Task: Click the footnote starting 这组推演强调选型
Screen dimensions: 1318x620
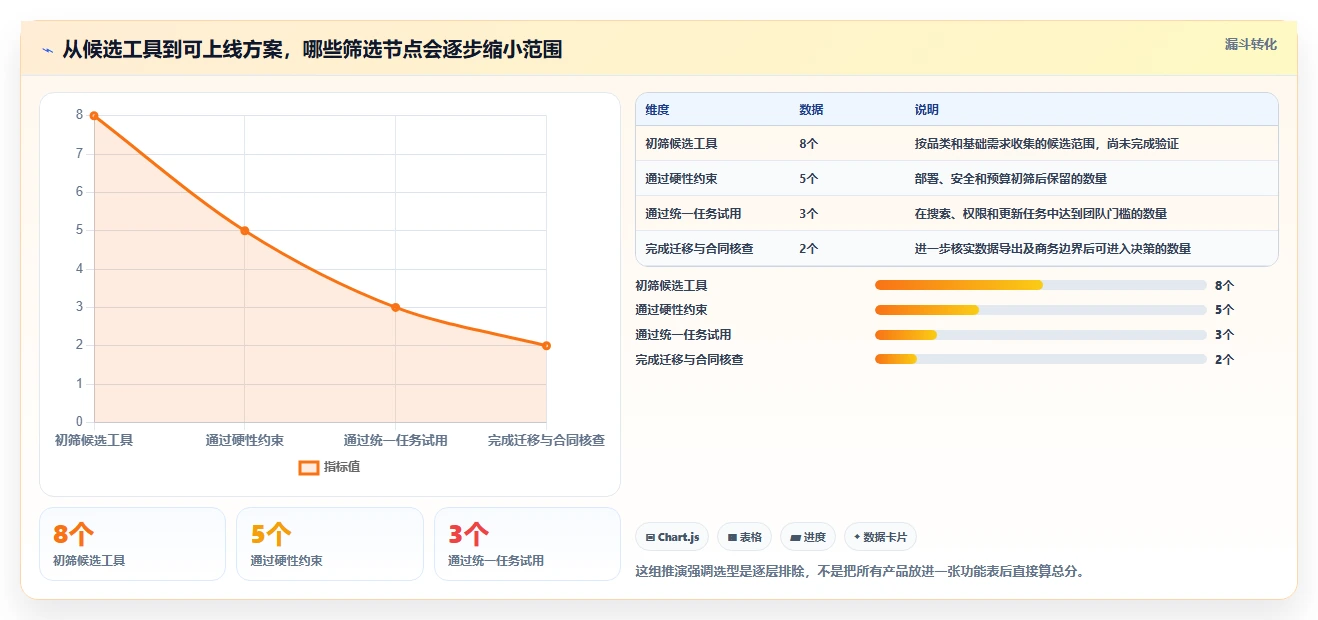Action: point(860,572)
